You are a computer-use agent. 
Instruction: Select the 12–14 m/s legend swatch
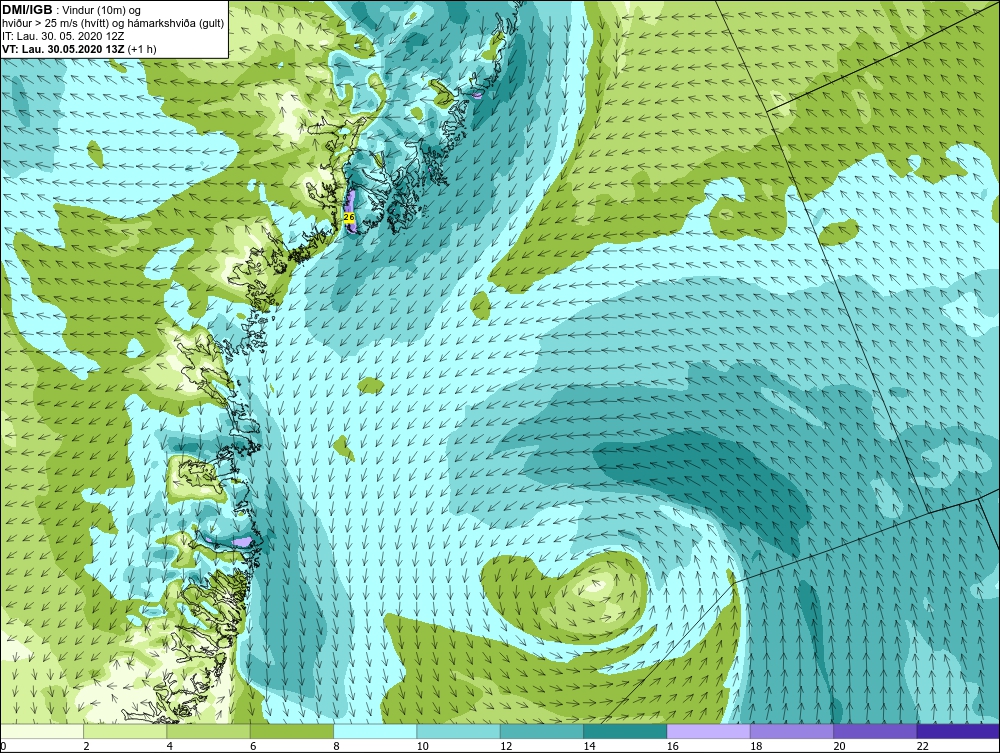click(541, 731)
